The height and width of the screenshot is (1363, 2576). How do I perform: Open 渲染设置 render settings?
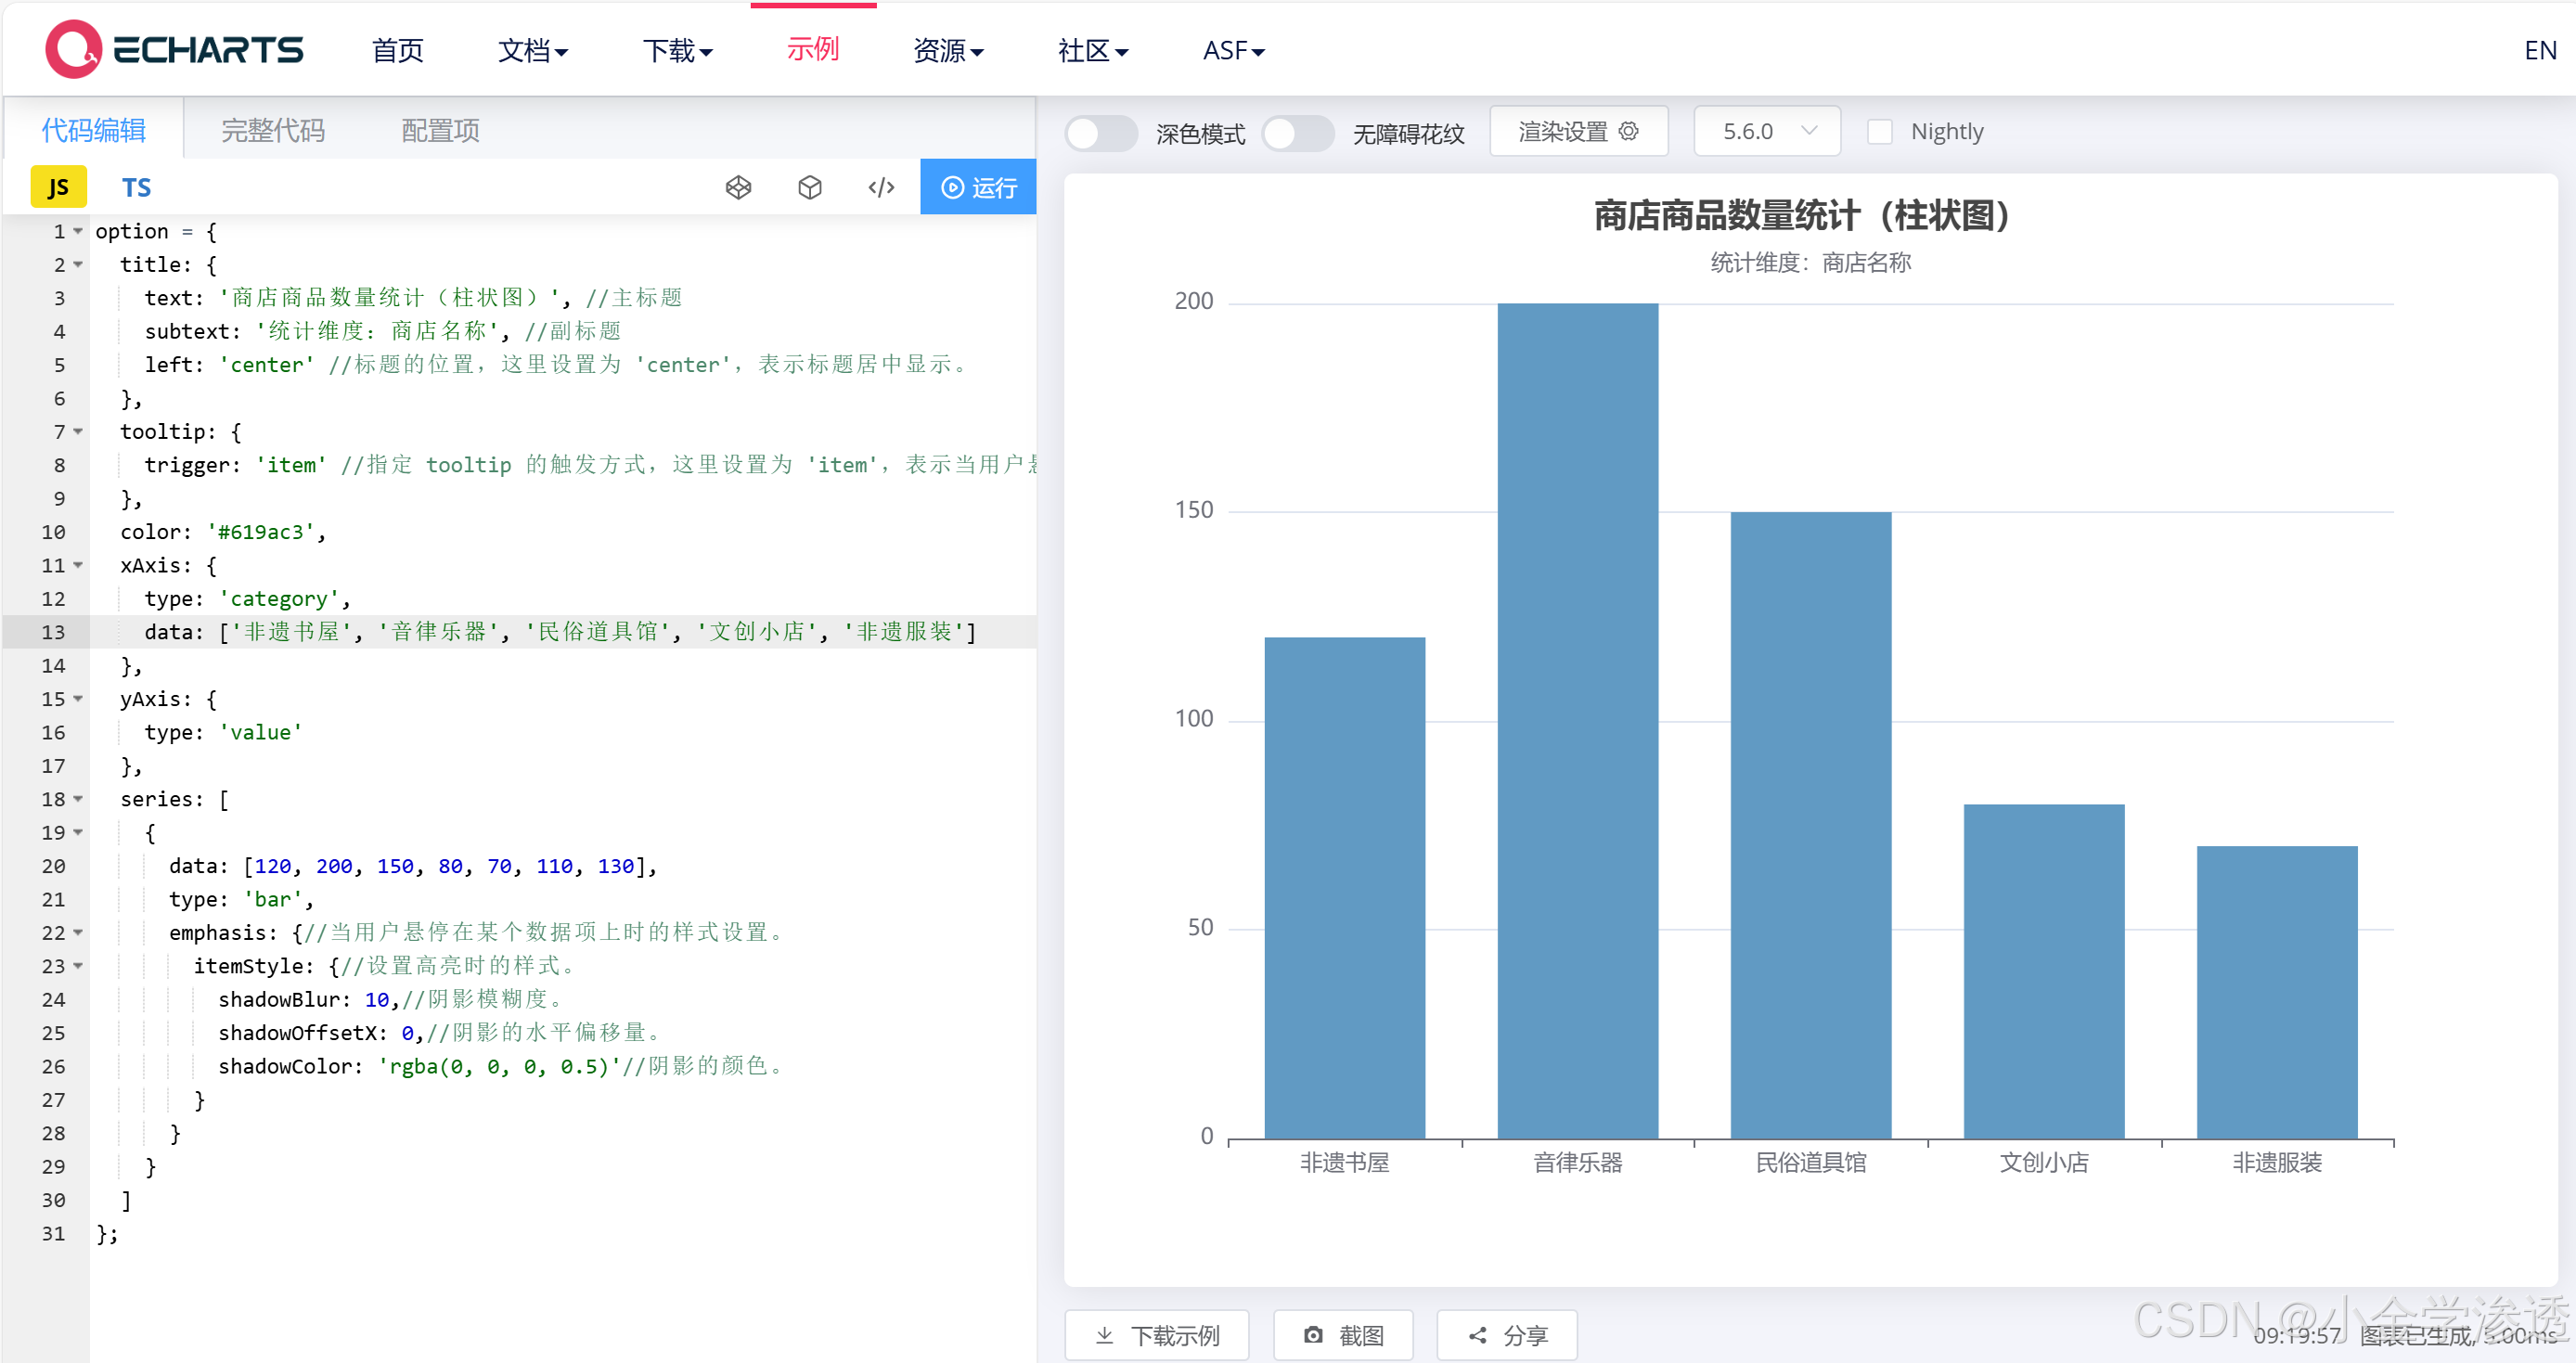pyautogui.click(x=1578, y=131)
